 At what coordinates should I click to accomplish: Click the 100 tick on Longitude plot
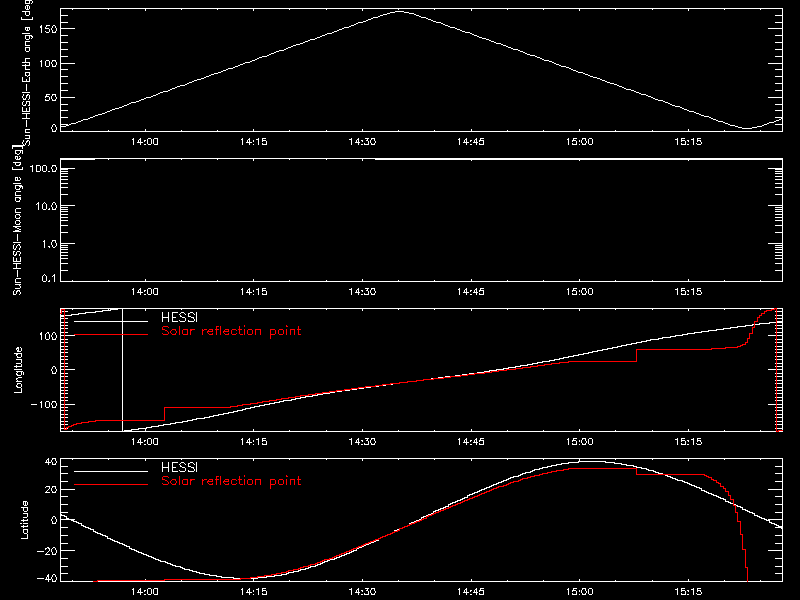coord(48,336)
